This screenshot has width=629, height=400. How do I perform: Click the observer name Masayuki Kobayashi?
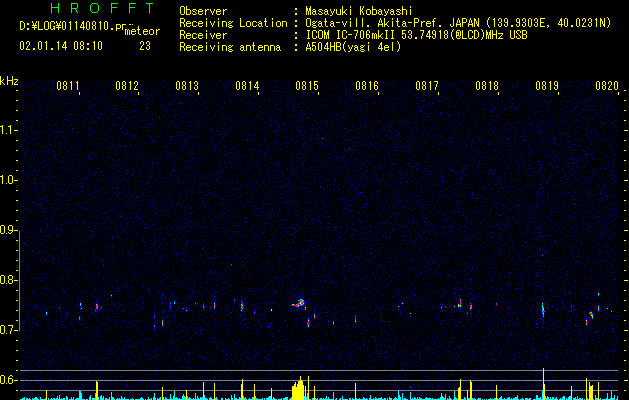(x=359, y=11)
